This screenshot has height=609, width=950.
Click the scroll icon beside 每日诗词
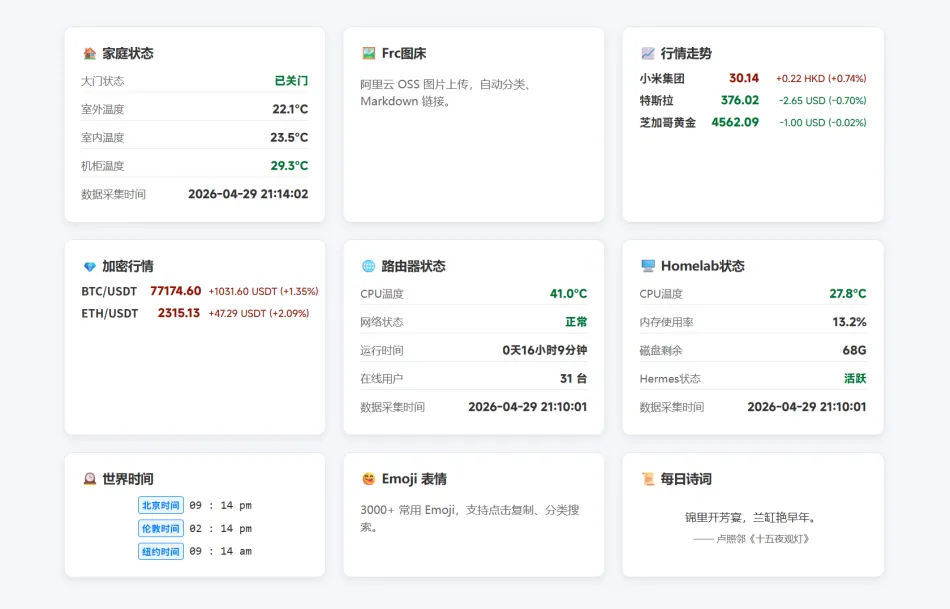[x=647, y=480]
